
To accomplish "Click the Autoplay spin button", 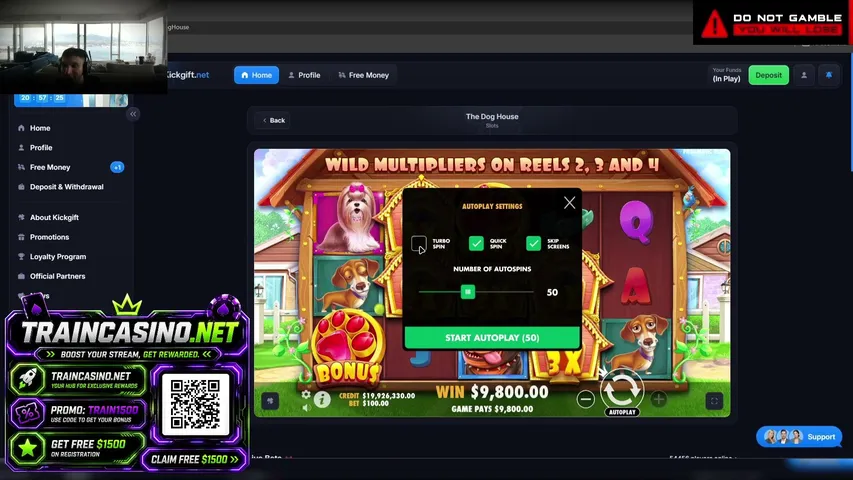I will tap(622, 390).
